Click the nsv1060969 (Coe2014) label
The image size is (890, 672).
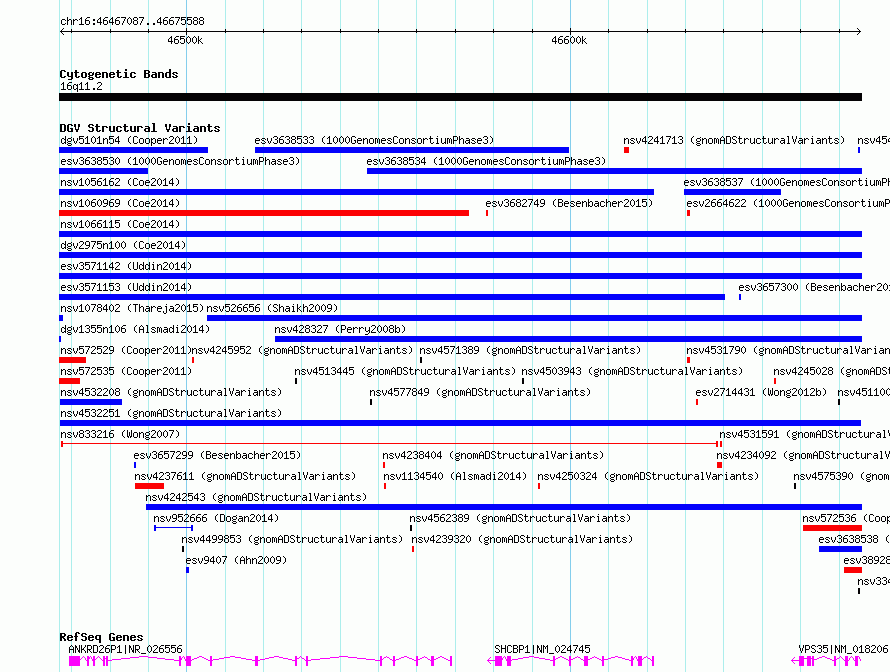[120, 203]
